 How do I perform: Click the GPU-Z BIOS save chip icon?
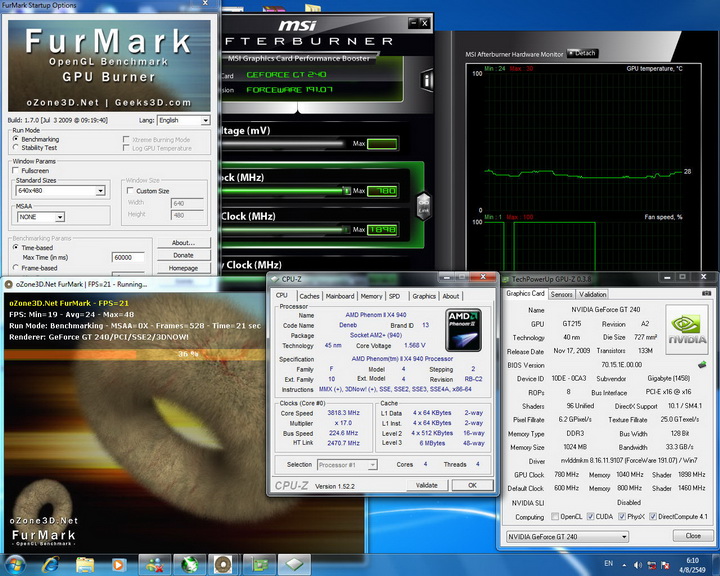pyautogui.click(x=702, y=365)
